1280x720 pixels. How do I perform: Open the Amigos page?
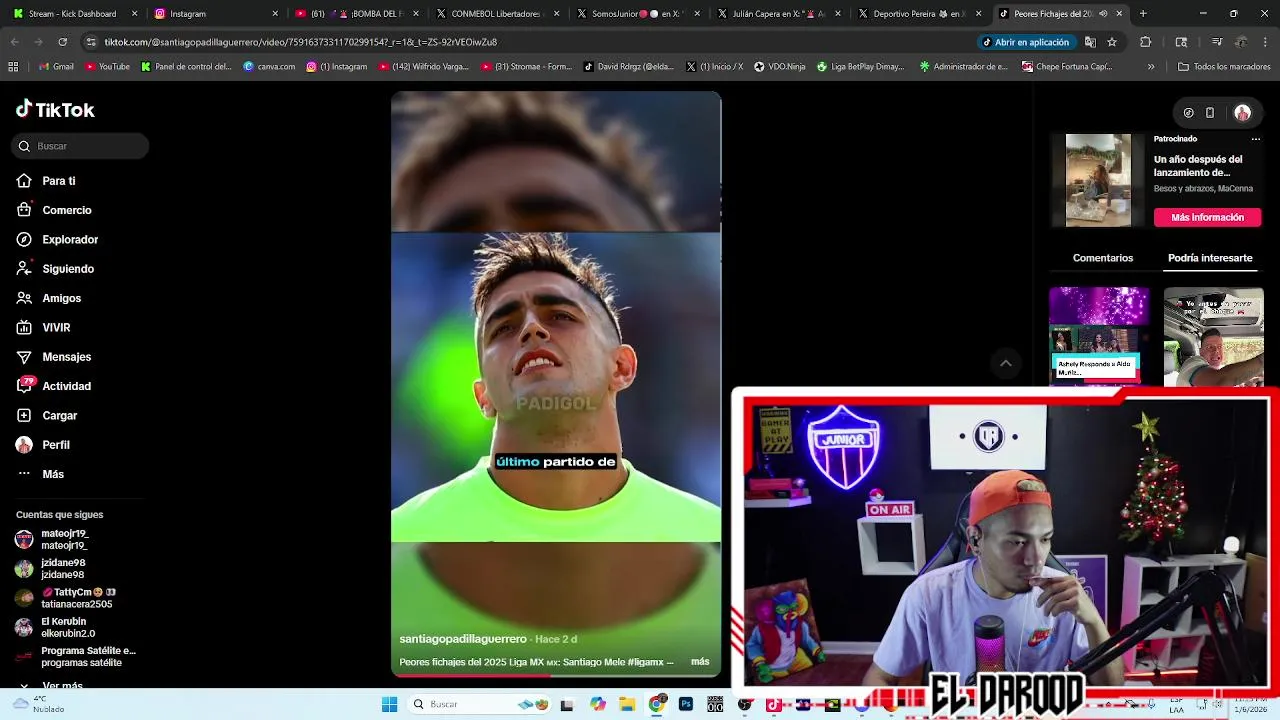tap(48, 298)
